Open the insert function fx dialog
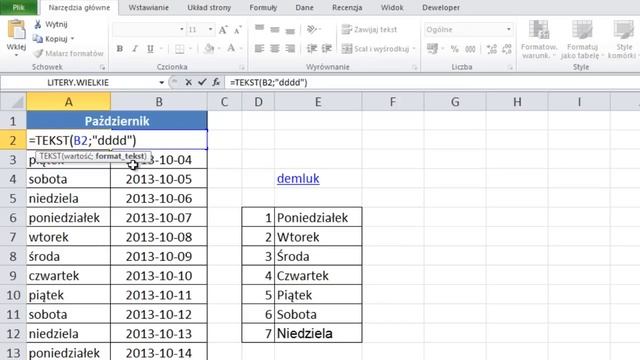Viewport: 640px width, 360px height. click(x=216, y=82)
